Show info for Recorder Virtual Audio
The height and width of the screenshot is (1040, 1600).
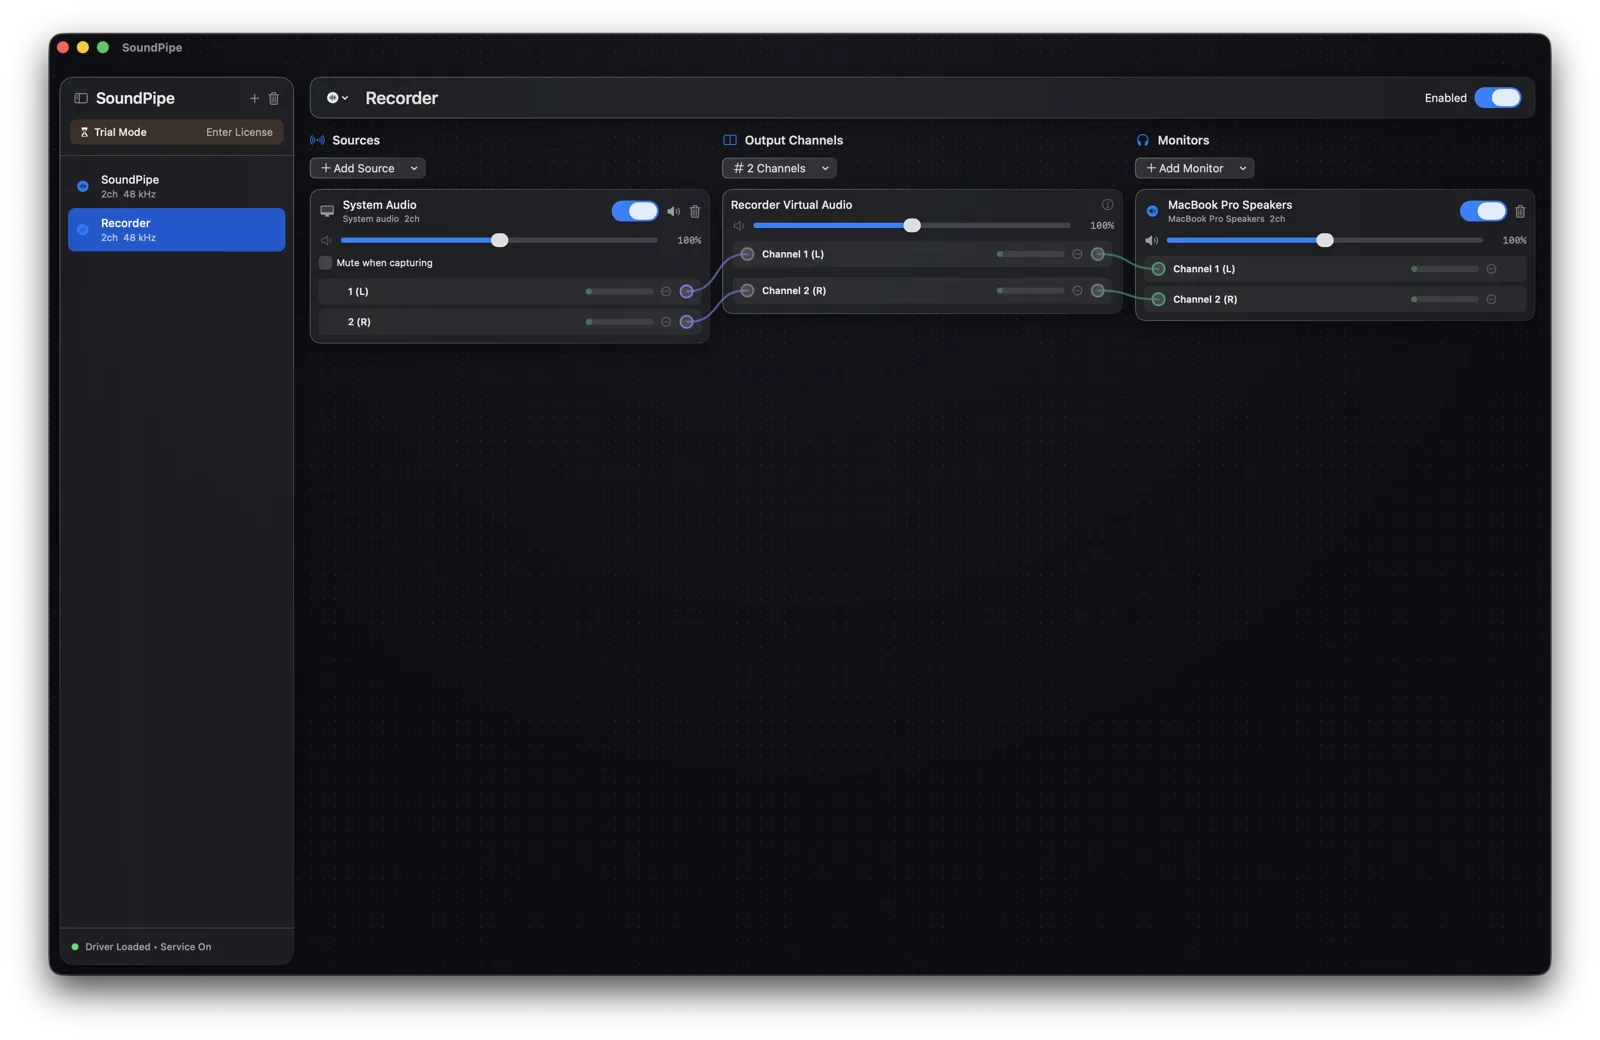(1107, 205)
